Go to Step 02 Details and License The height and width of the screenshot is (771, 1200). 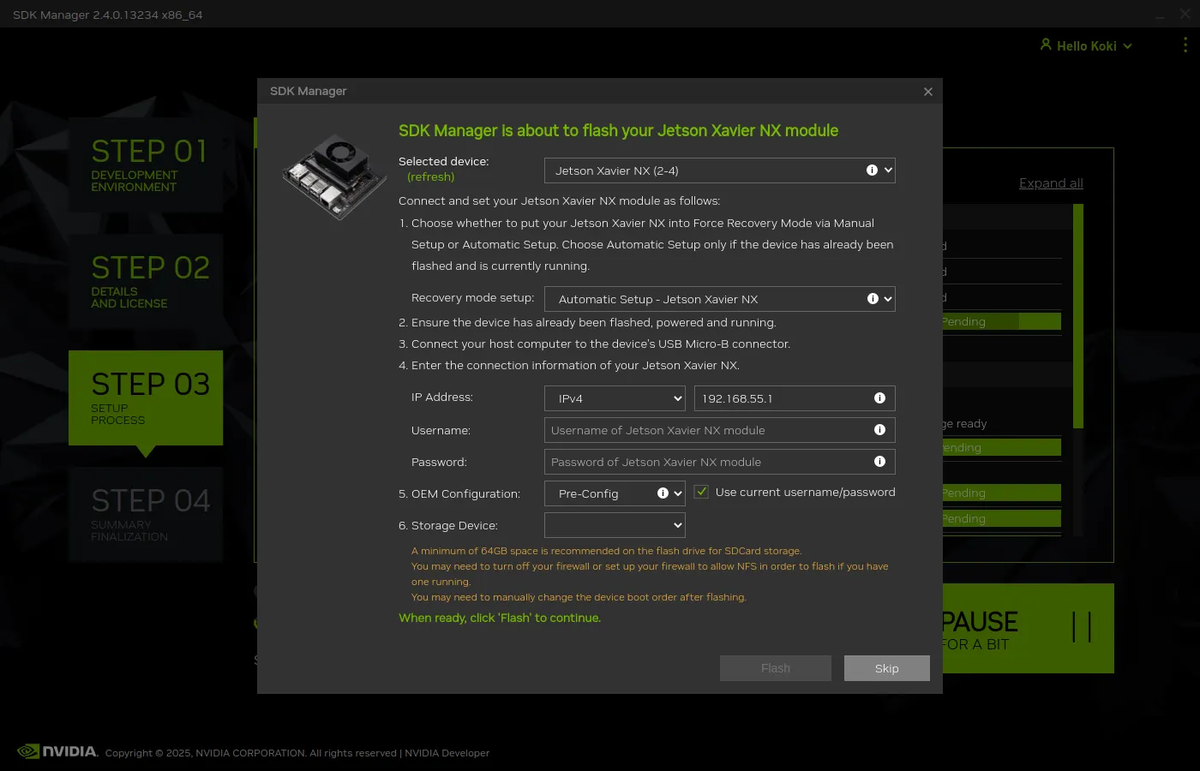(146, 281)
